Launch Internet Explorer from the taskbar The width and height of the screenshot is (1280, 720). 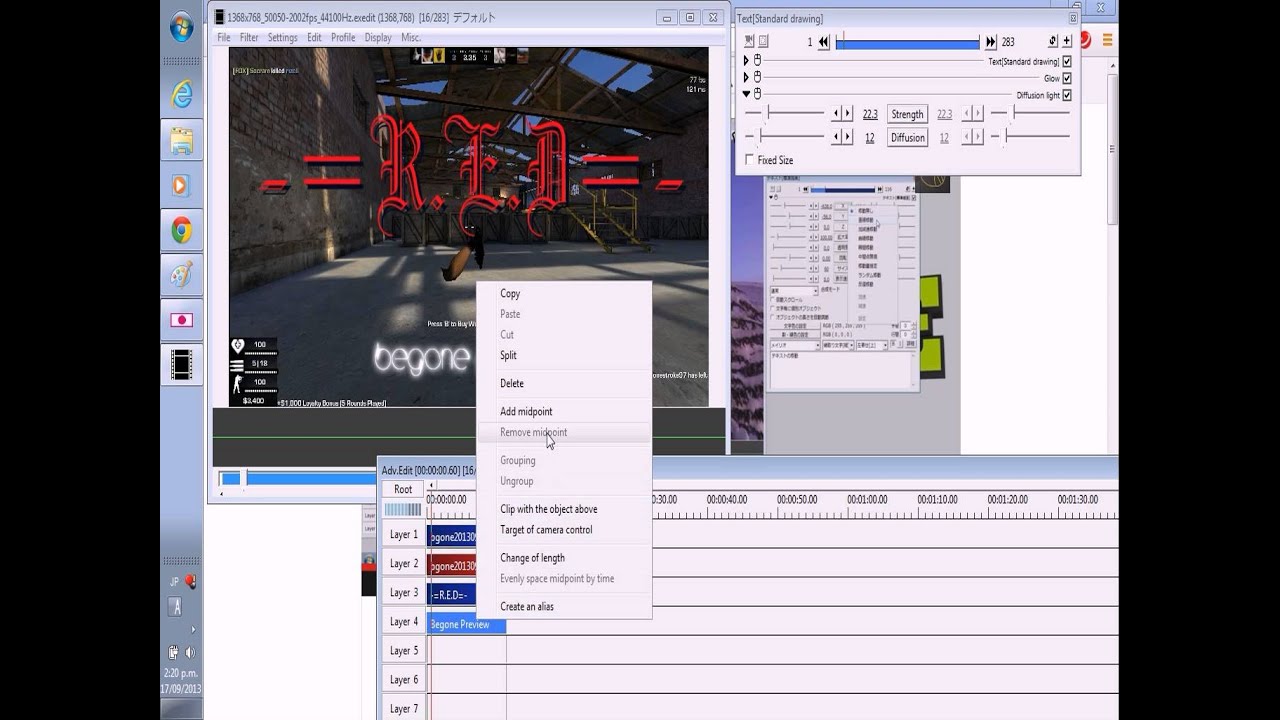[x=182, y=95]
